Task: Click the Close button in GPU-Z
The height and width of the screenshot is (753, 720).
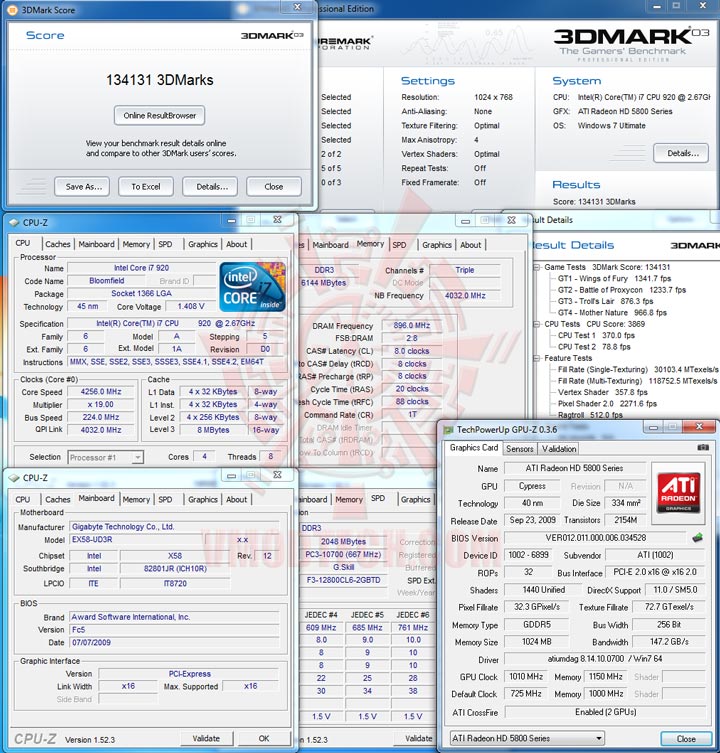Action: 686,739
